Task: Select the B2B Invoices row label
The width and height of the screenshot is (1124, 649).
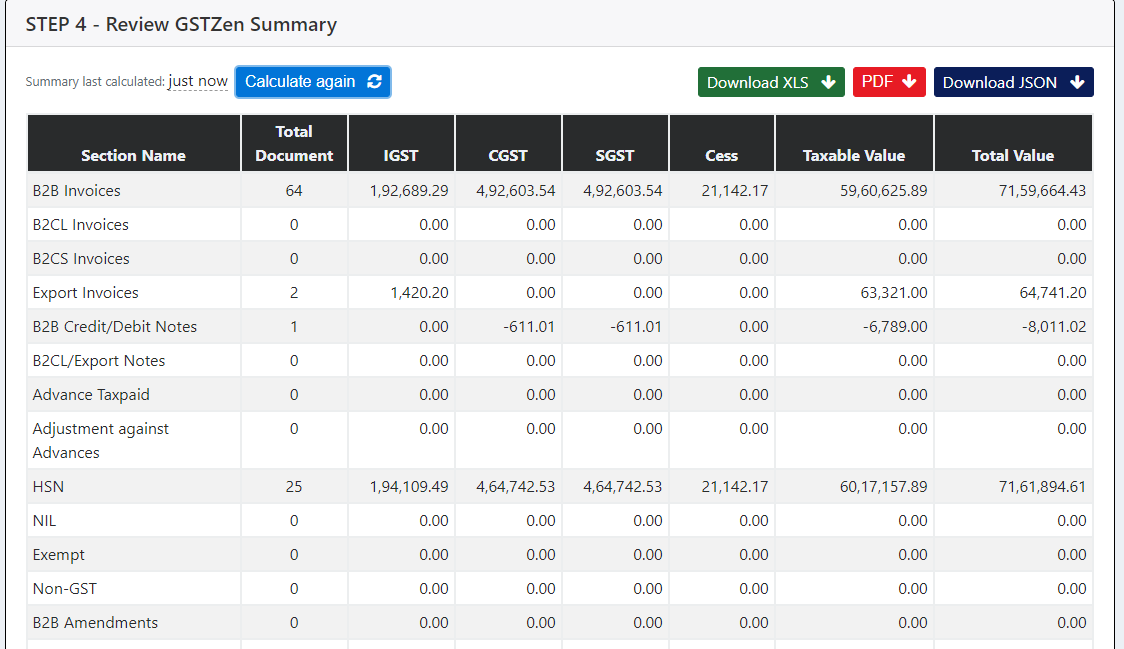Action: 77,191
